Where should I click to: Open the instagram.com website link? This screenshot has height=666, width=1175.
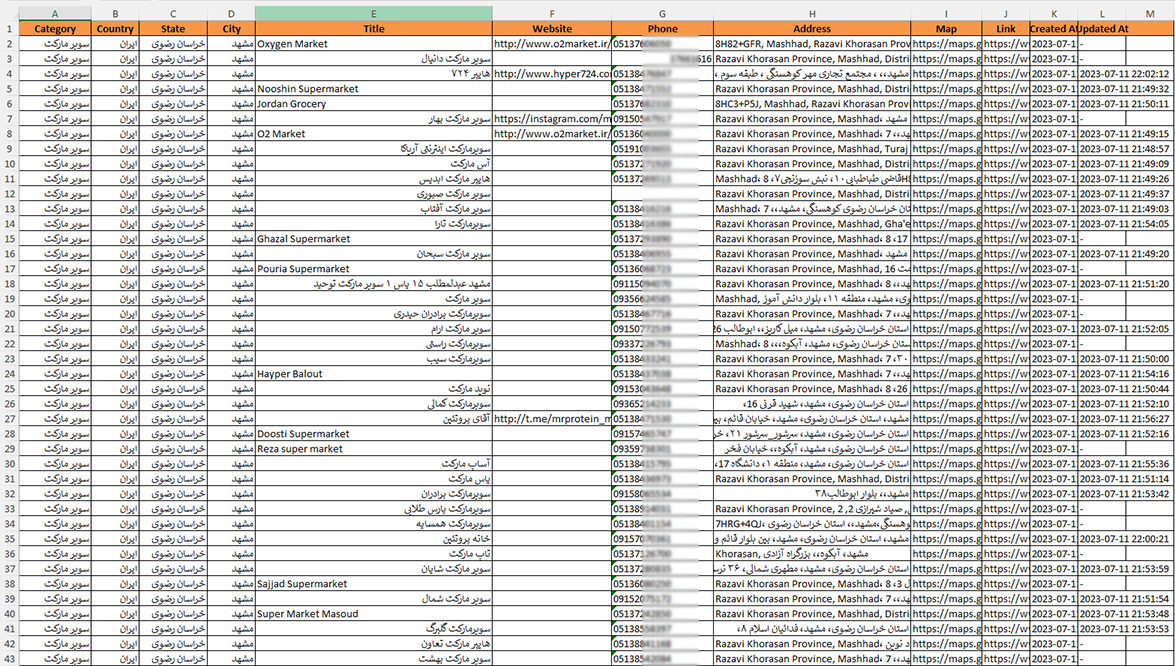click(552, 118)
